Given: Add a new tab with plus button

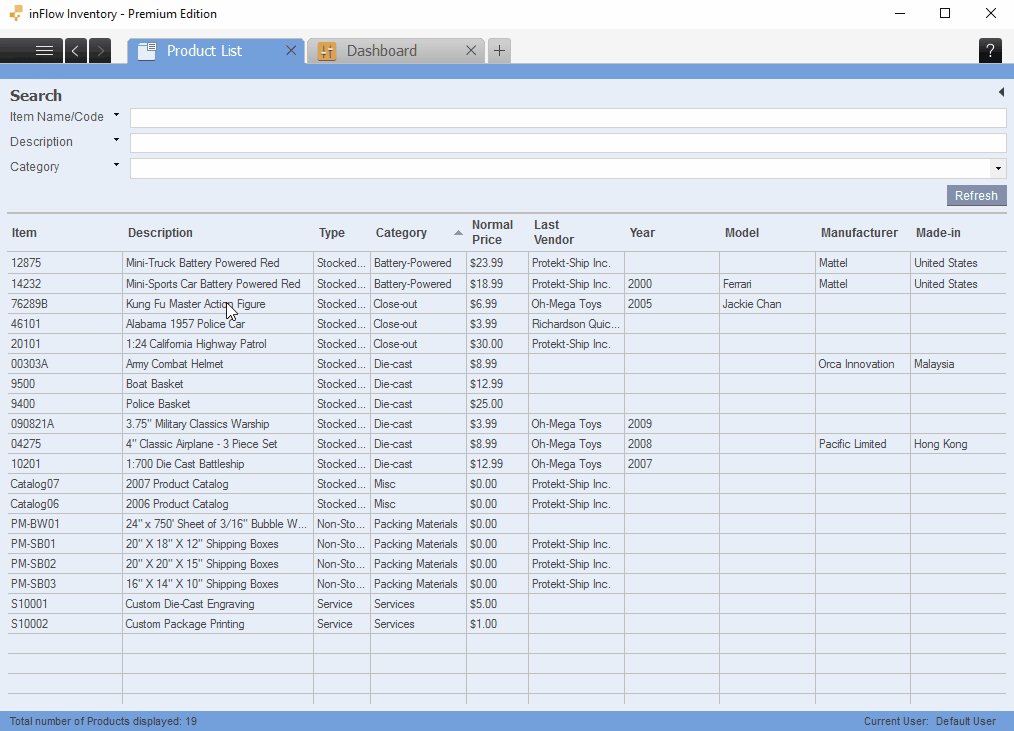Looking at the screenshot, I should [x=499, y=50].
